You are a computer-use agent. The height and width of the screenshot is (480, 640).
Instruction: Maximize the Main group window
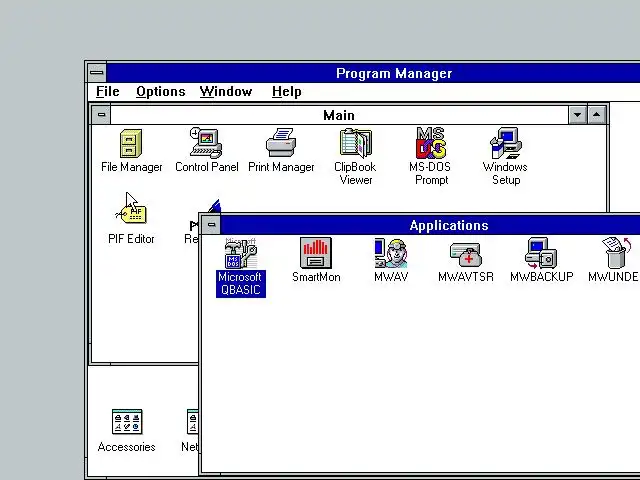tap(597, 115)
